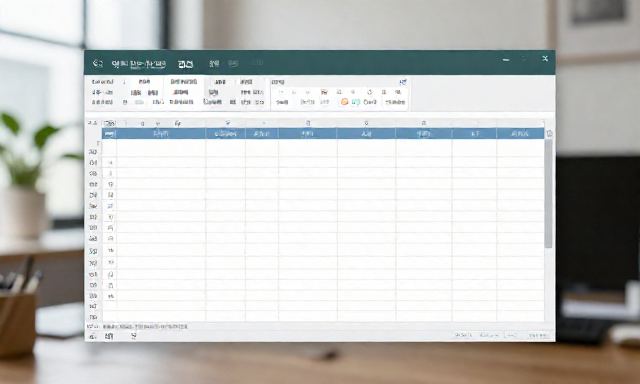
Task: Click the back arrow icon in the title bar
Action: pos(98,63)
